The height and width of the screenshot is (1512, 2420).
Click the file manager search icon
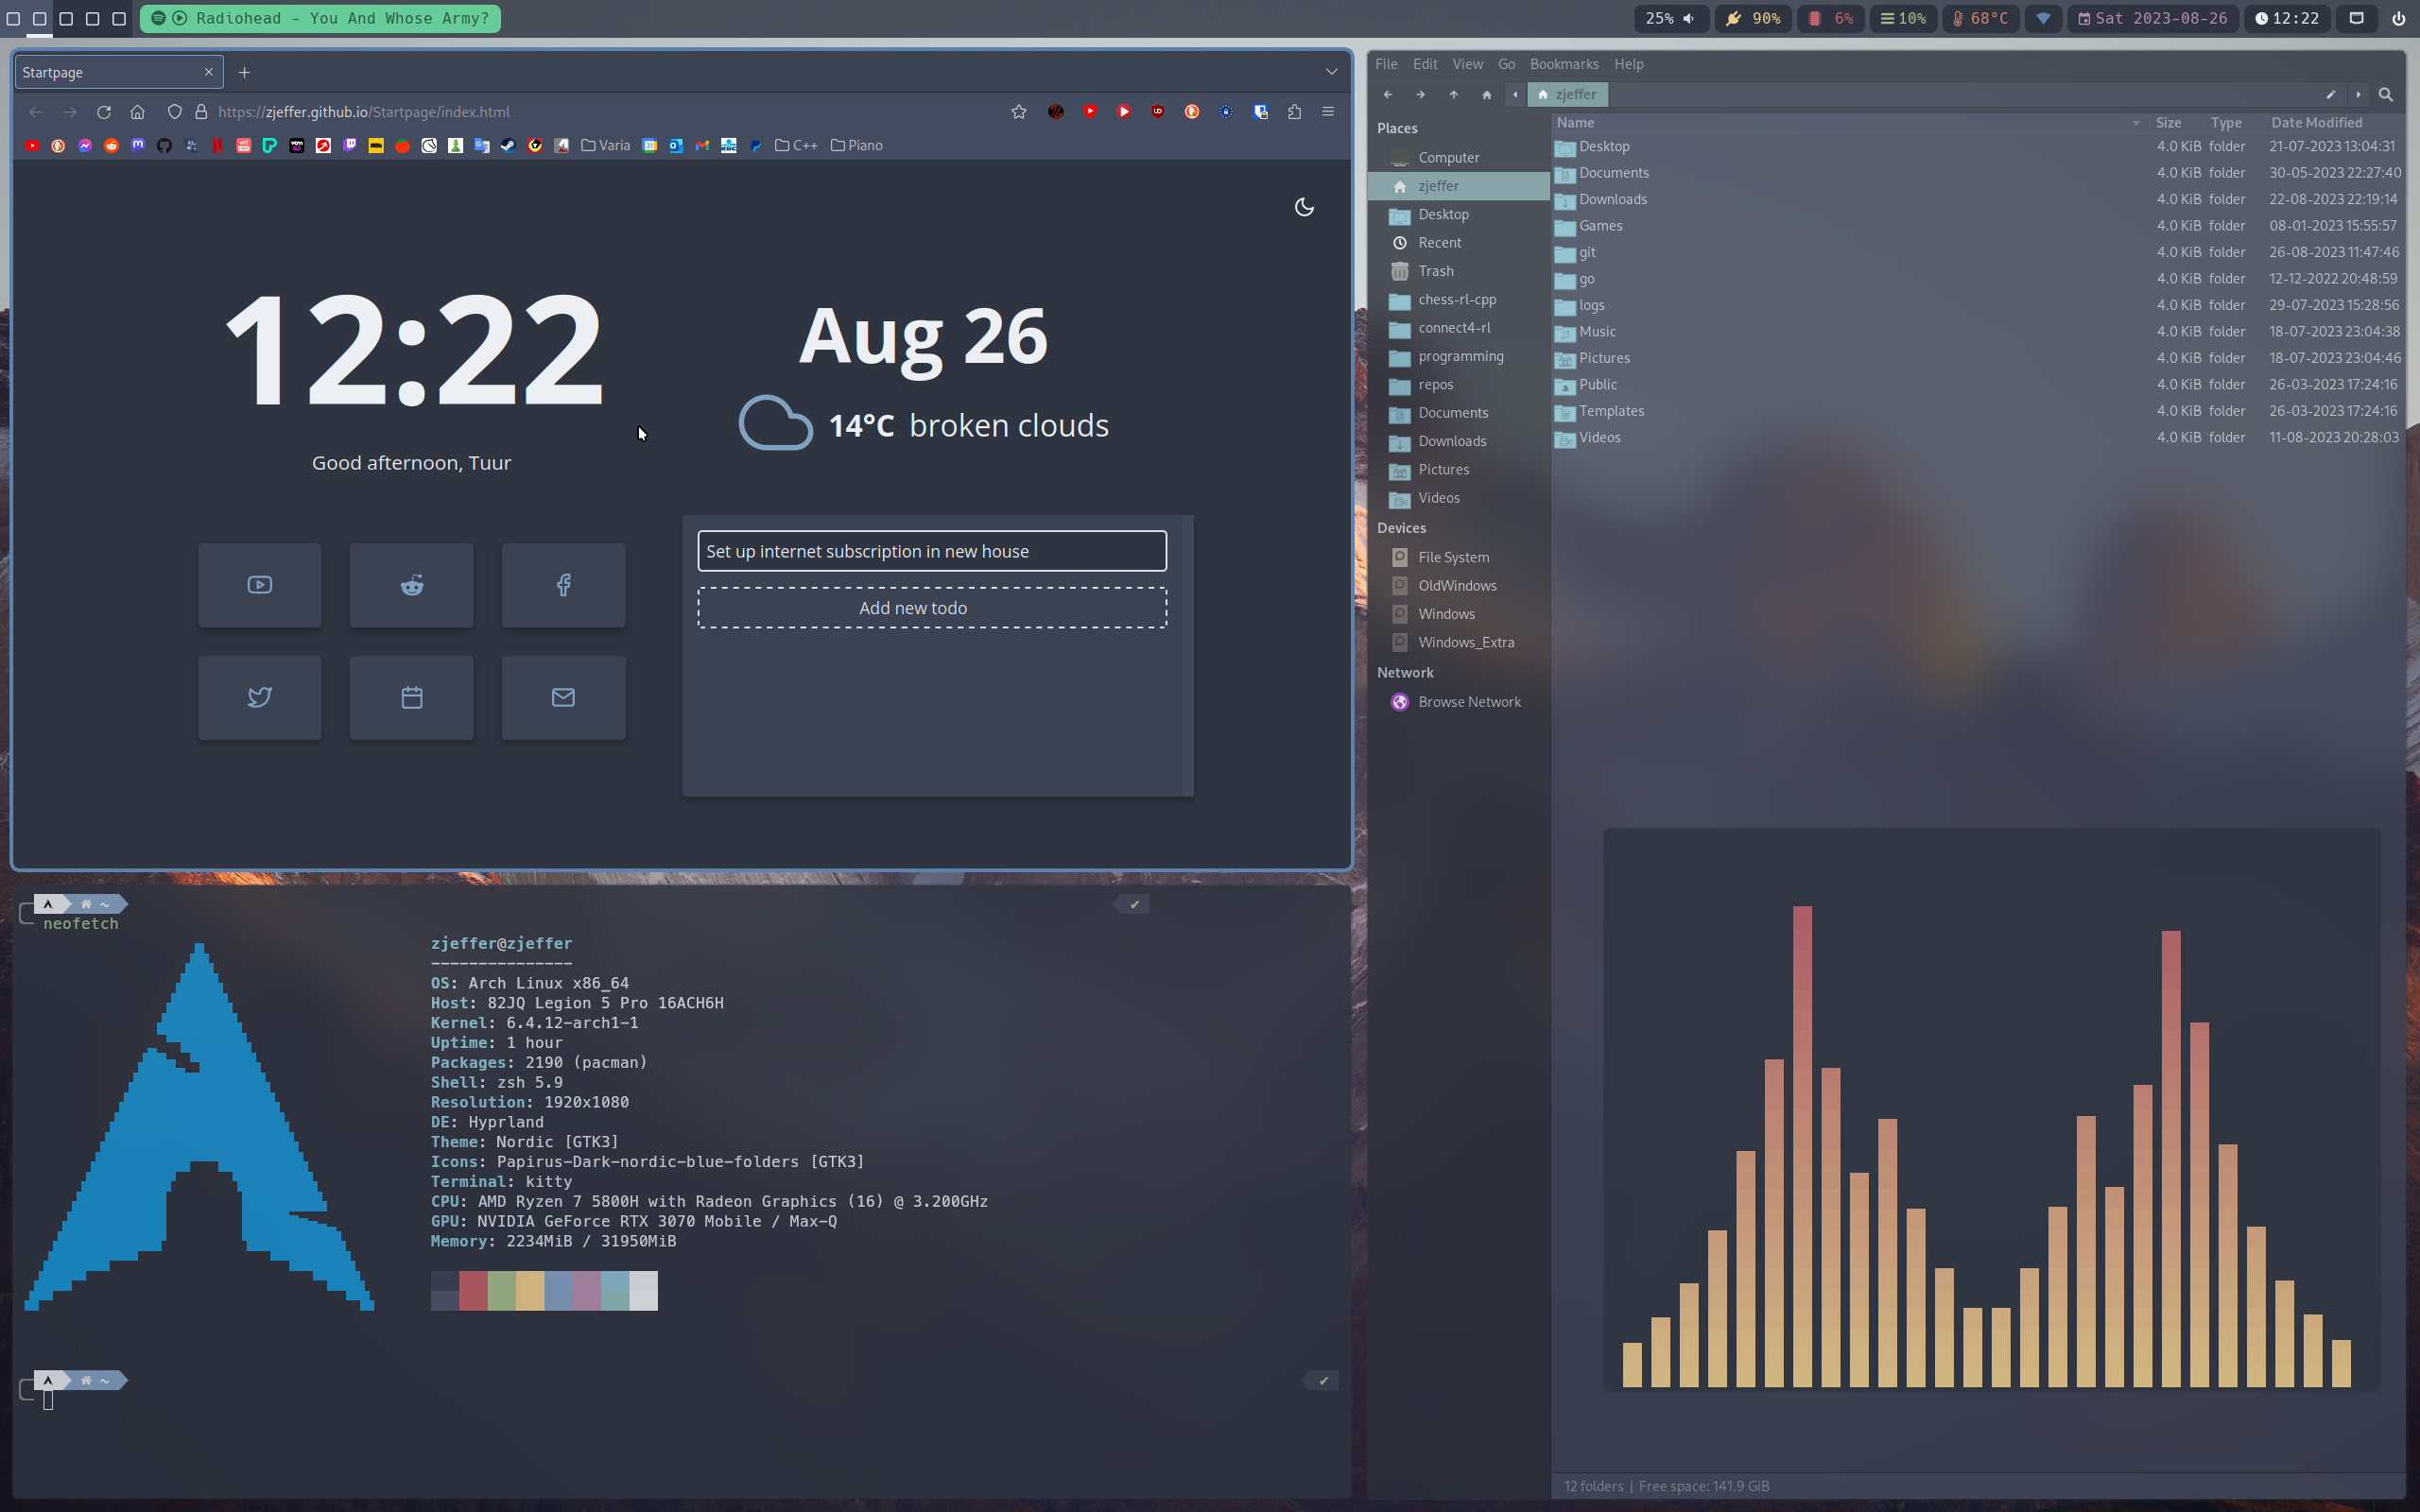coord(2385,94)
